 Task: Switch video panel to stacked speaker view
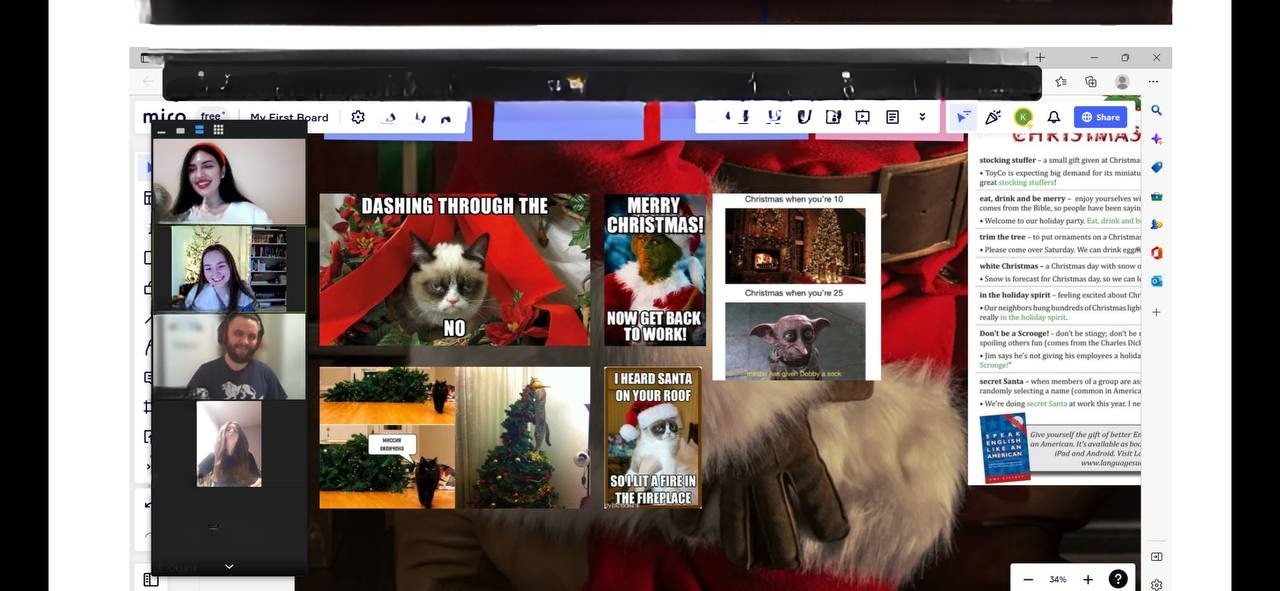click(x=199, y=130)
